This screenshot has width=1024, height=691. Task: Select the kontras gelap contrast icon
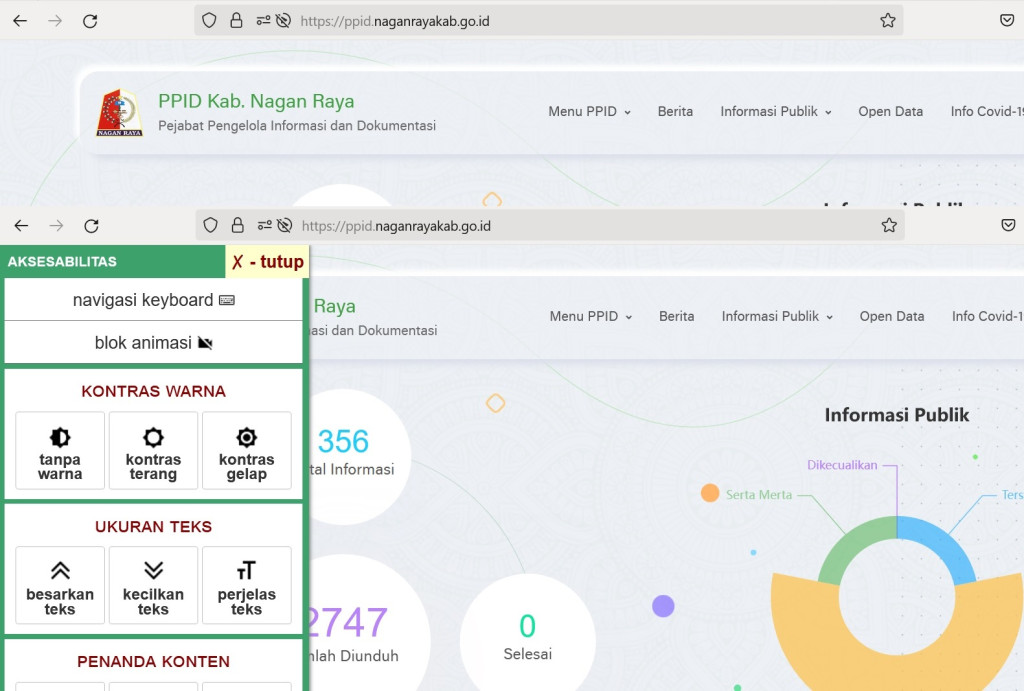click(246, 451)
